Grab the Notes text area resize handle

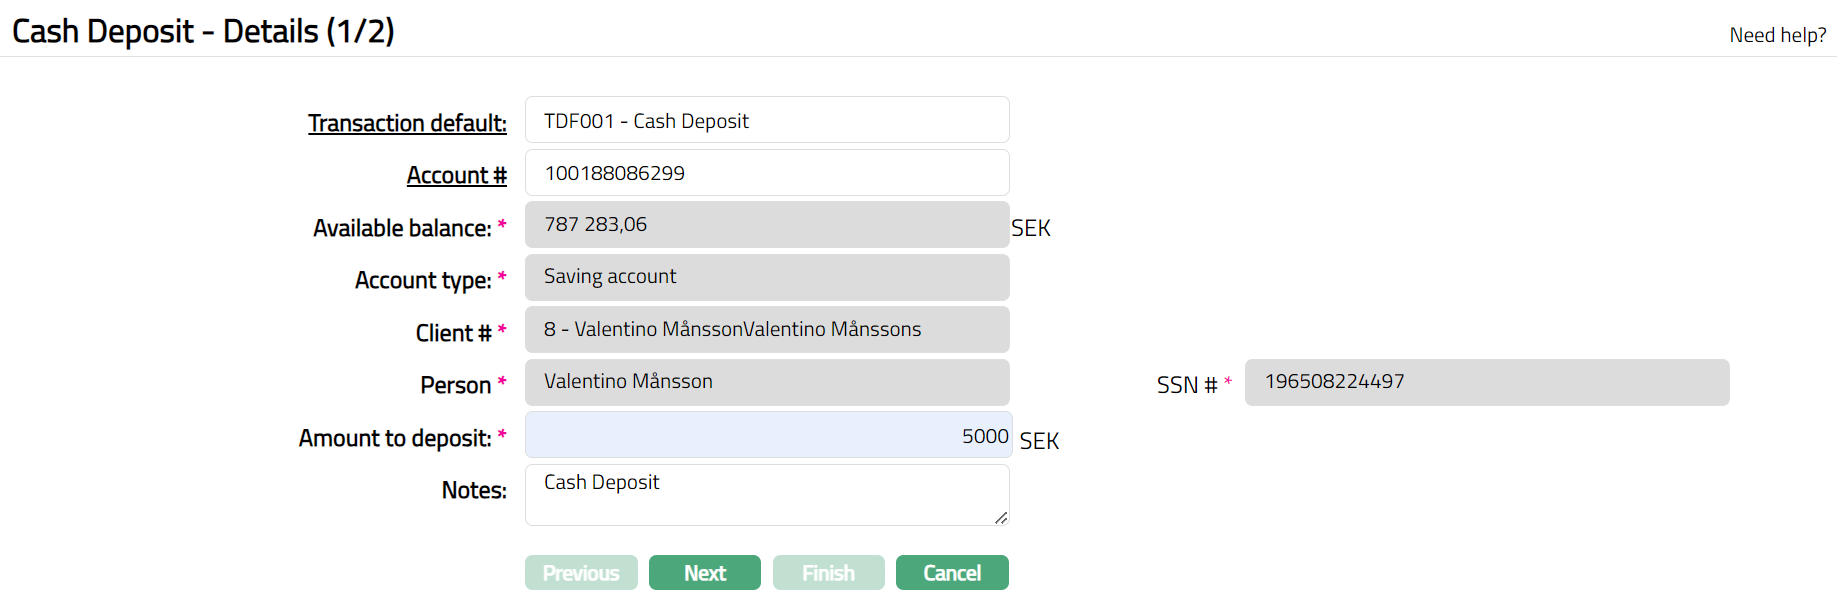click(x=1001, y=518)
